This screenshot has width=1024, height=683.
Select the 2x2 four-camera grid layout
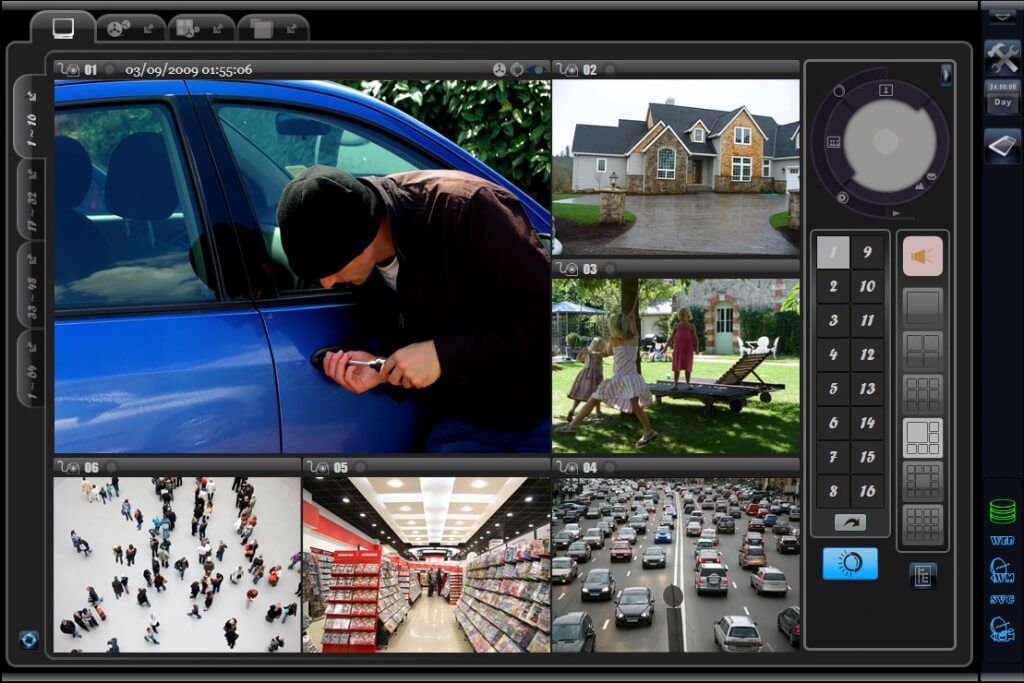922,349
